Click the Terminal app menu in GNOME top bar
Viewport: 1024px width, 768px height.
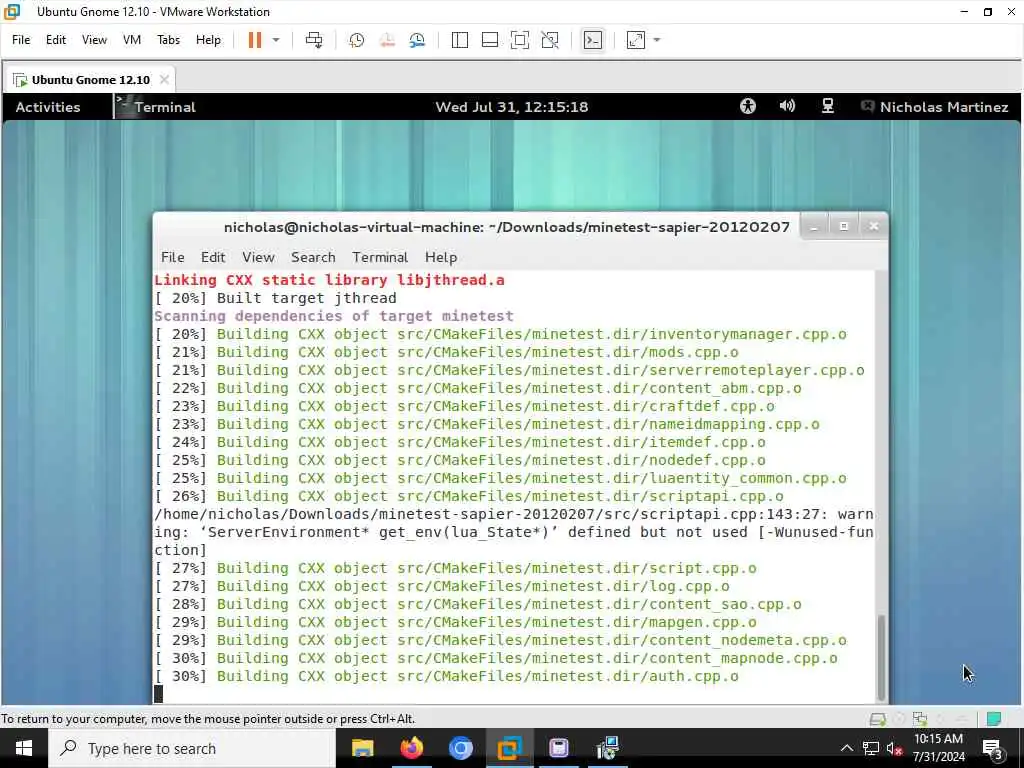(156, 107)
